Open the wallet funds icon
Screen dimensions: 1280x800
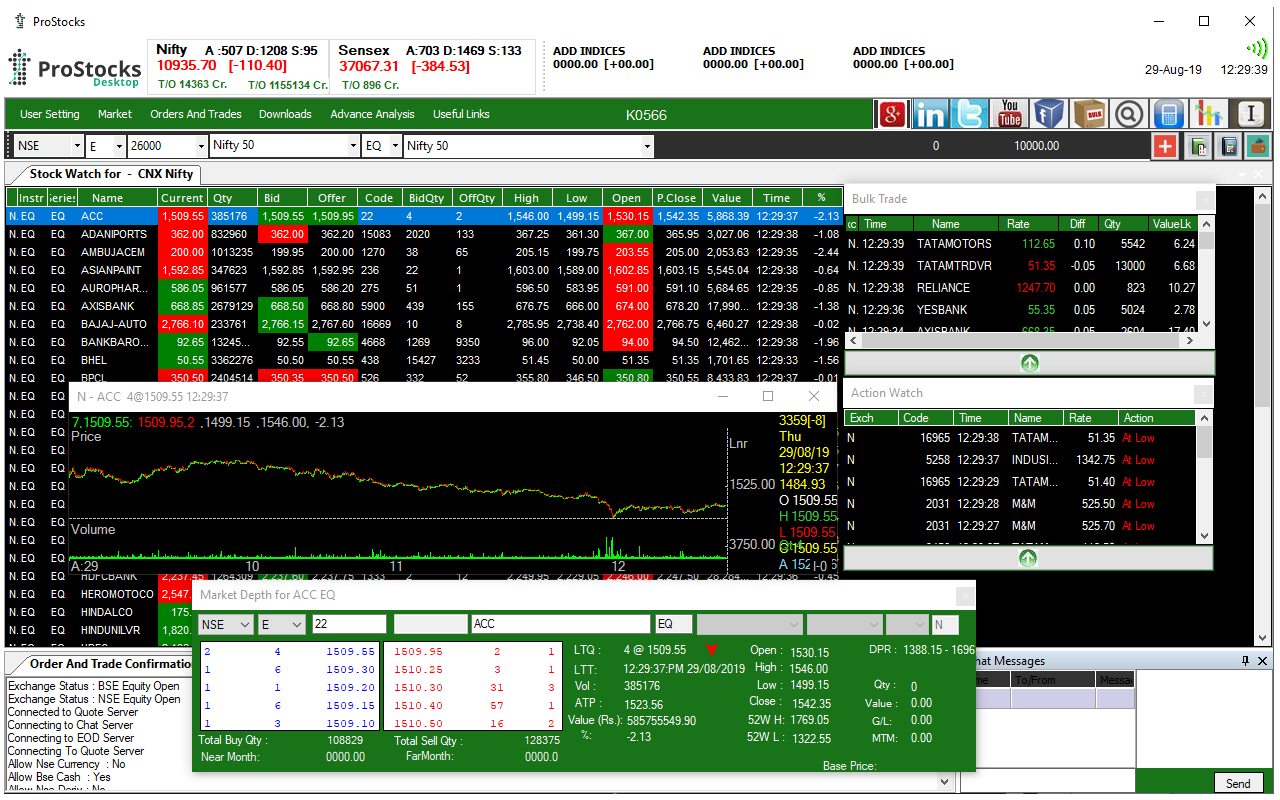click(x=1258, y=146)
